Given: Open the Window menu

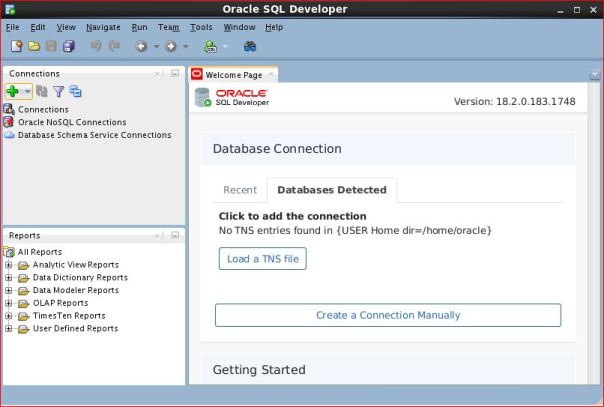Looking at the screenshot, I should [x=239, y=27].
